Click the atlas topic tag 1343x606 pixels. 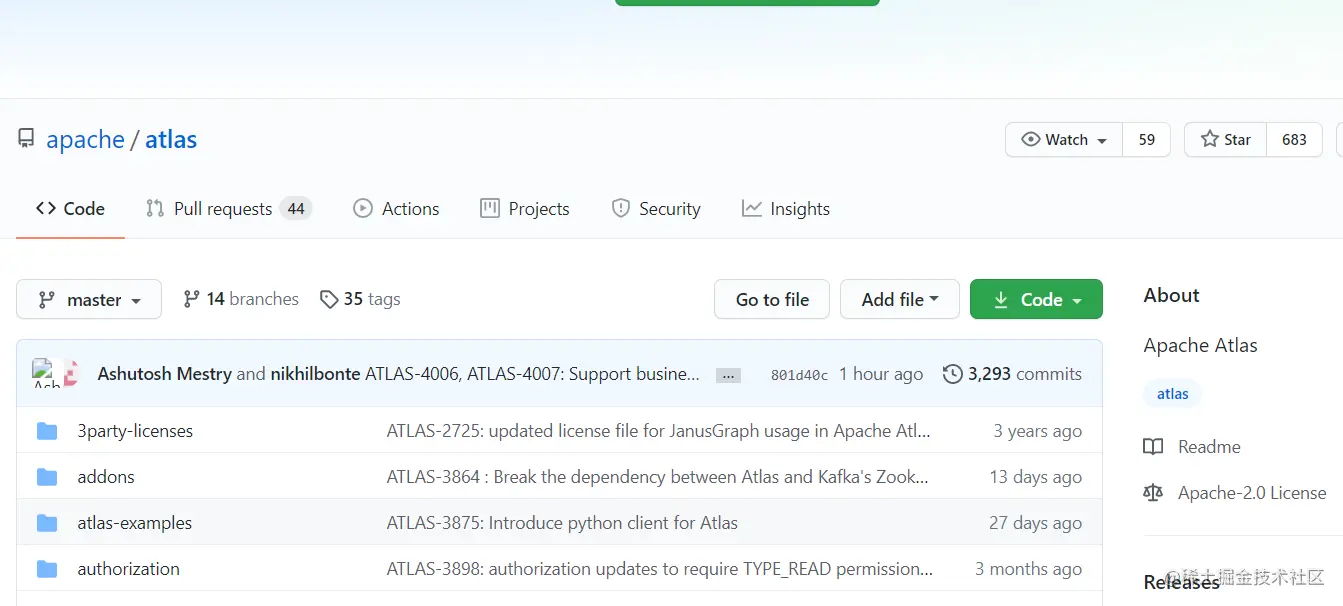(x=1173, y=394)
